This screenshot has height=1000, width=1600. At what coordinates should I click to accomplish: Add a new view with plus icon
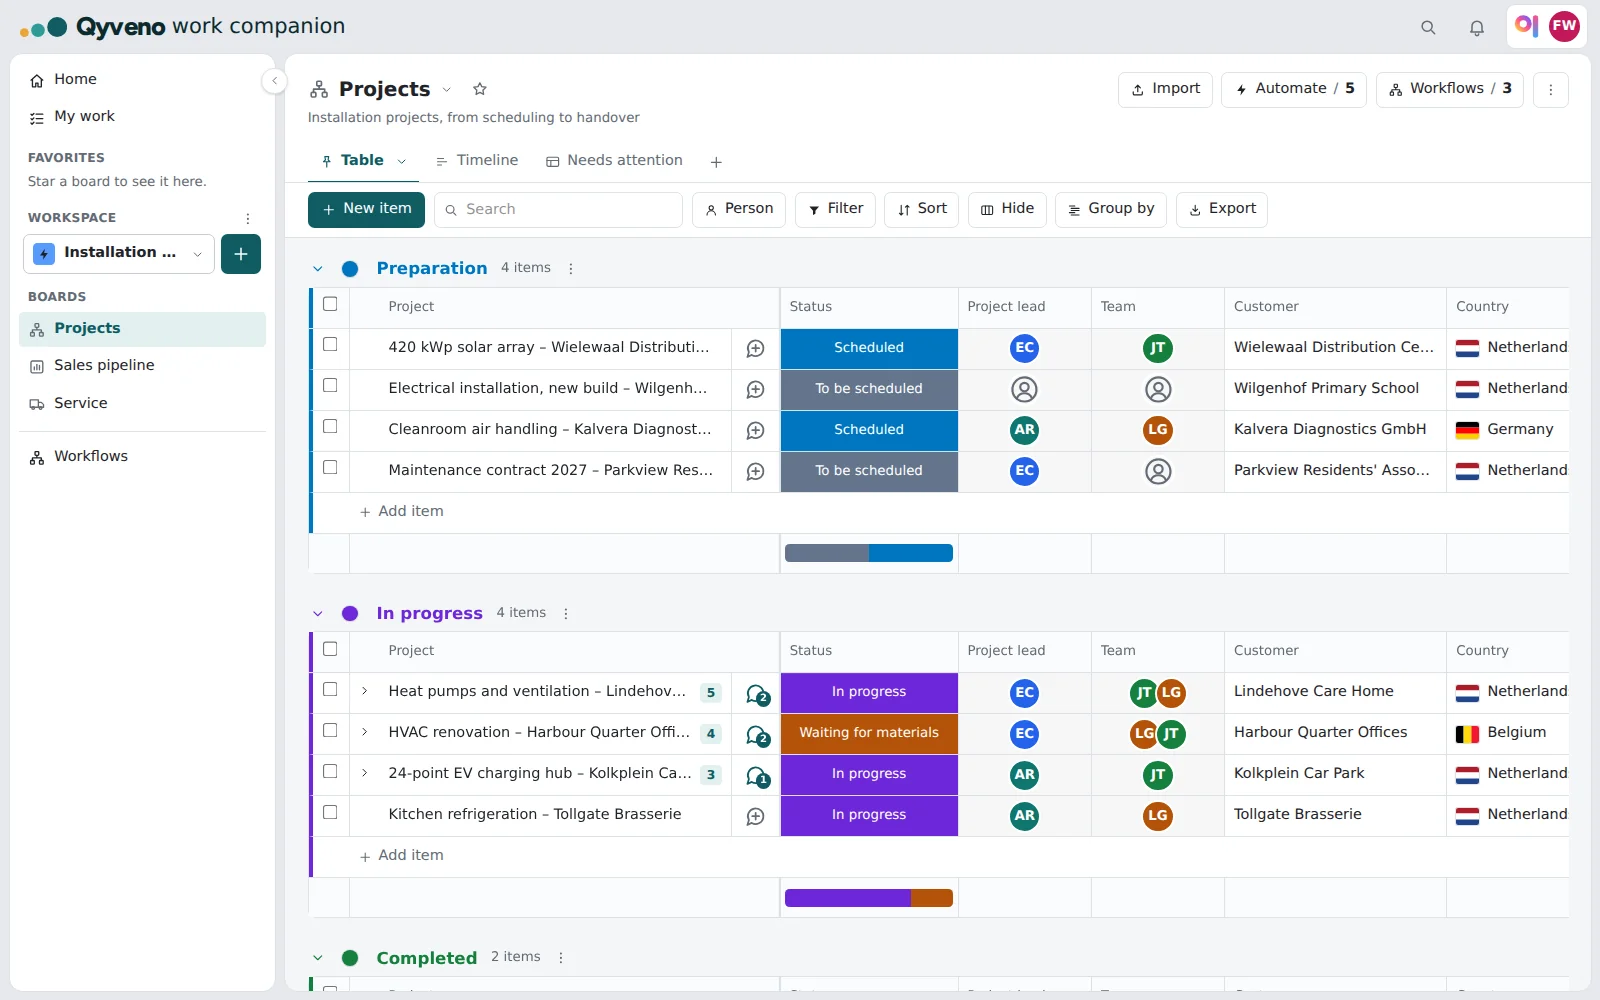(716, 162)
